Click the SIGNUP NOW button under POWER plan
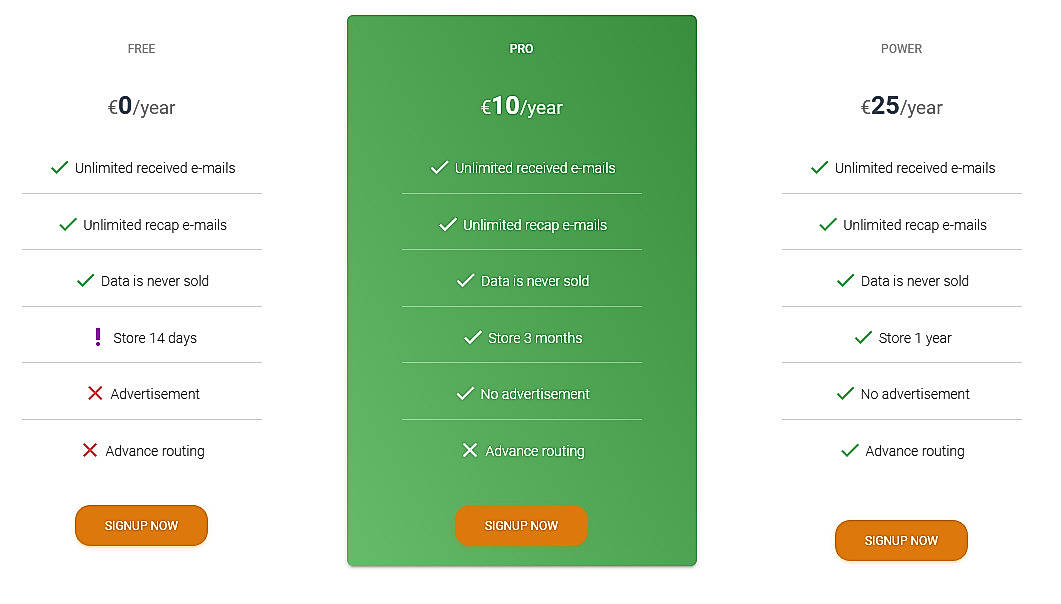Image resolution: width=1061 pixels, height=604 pixels. coord(901,540)
